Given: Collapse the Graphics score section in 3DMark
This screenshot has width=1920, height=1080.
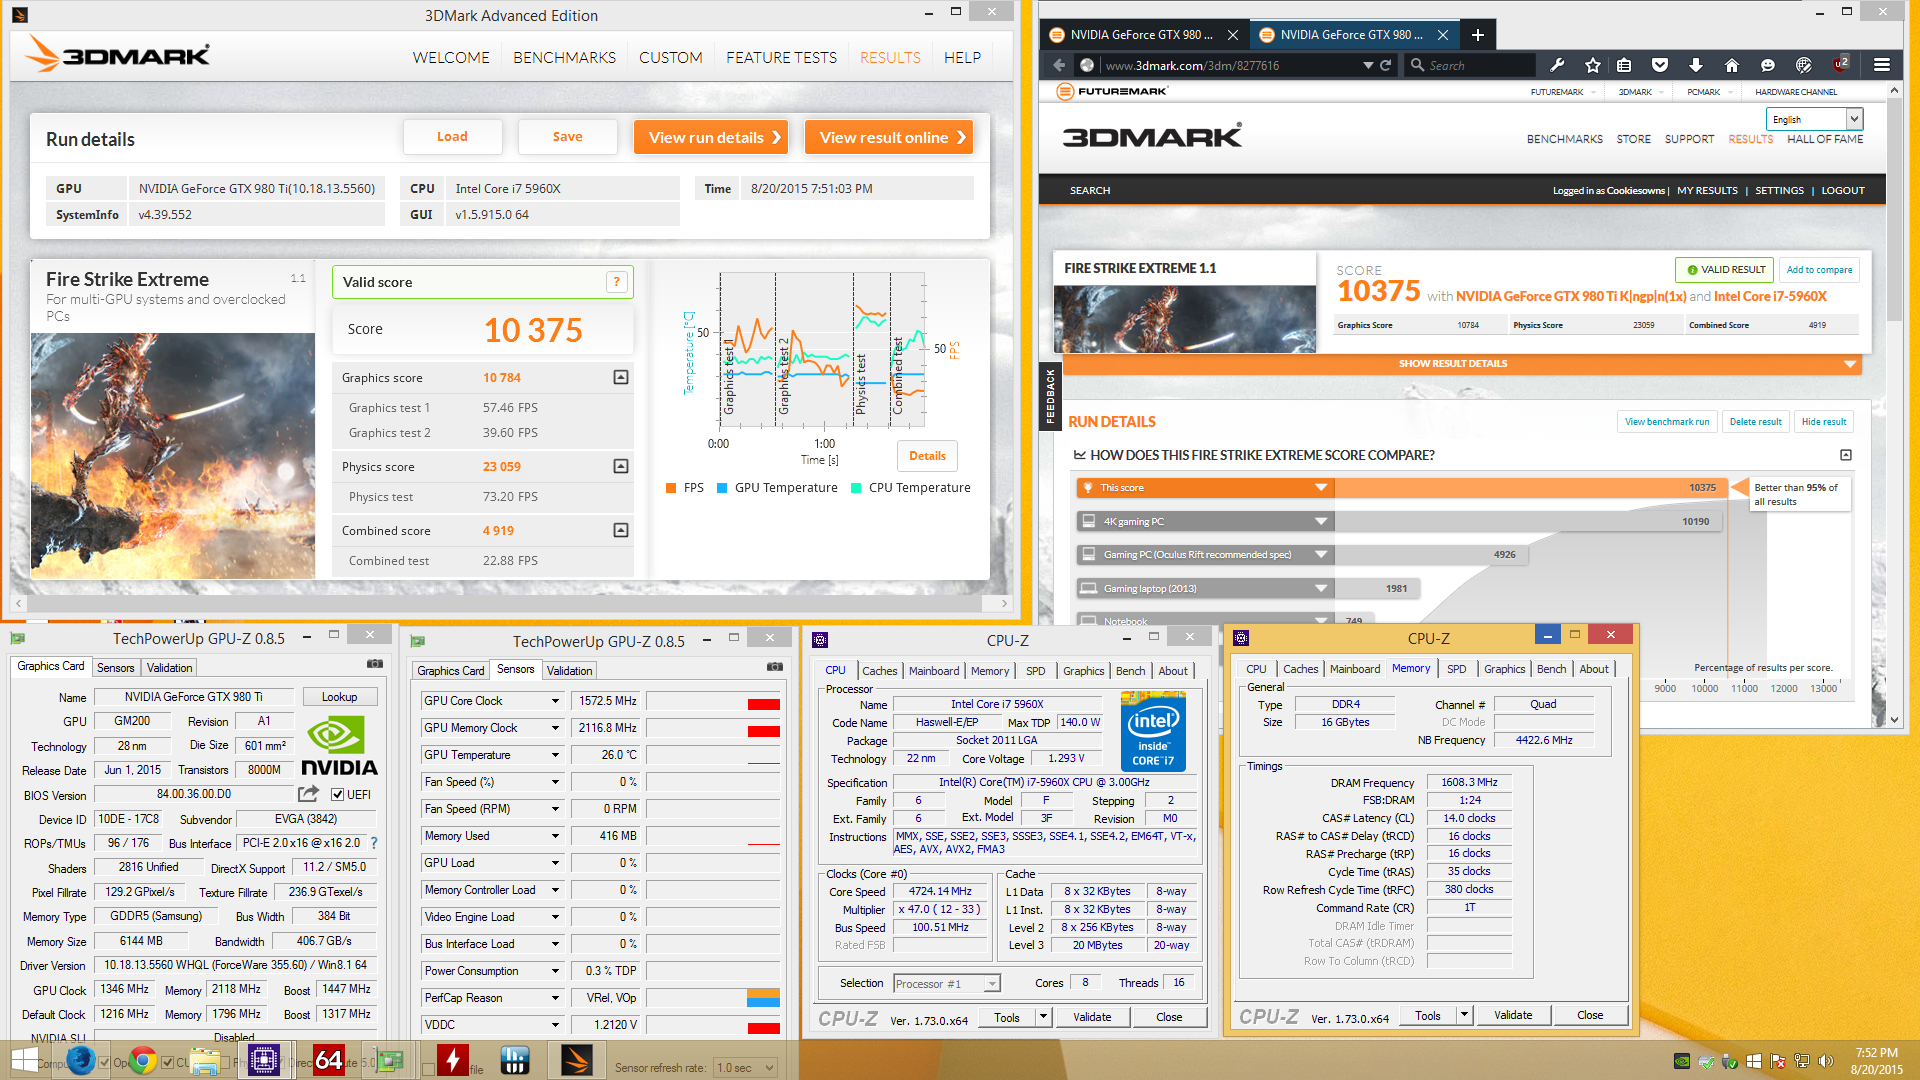Looking at the screenshot, I should tap(621, 377).
